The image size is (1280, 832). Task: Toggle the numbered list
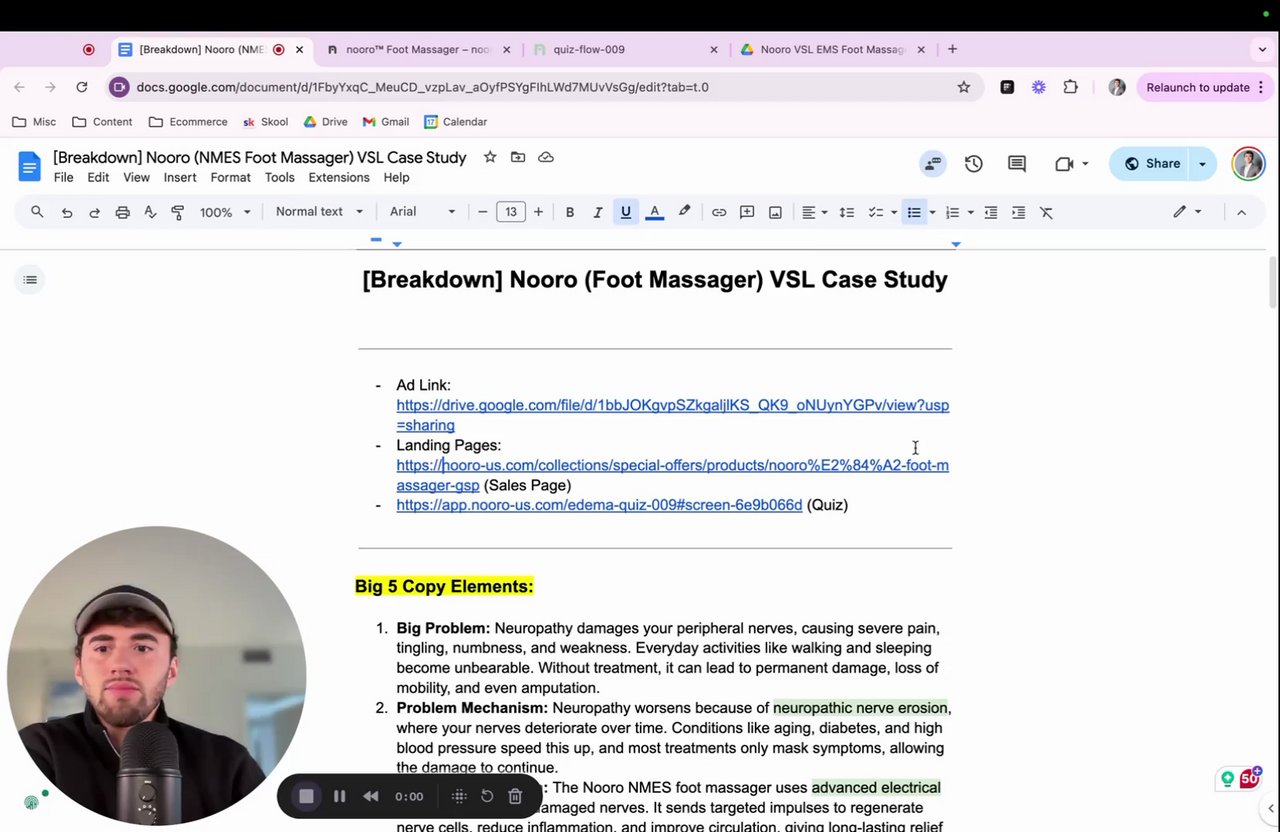tap(952, 212)
